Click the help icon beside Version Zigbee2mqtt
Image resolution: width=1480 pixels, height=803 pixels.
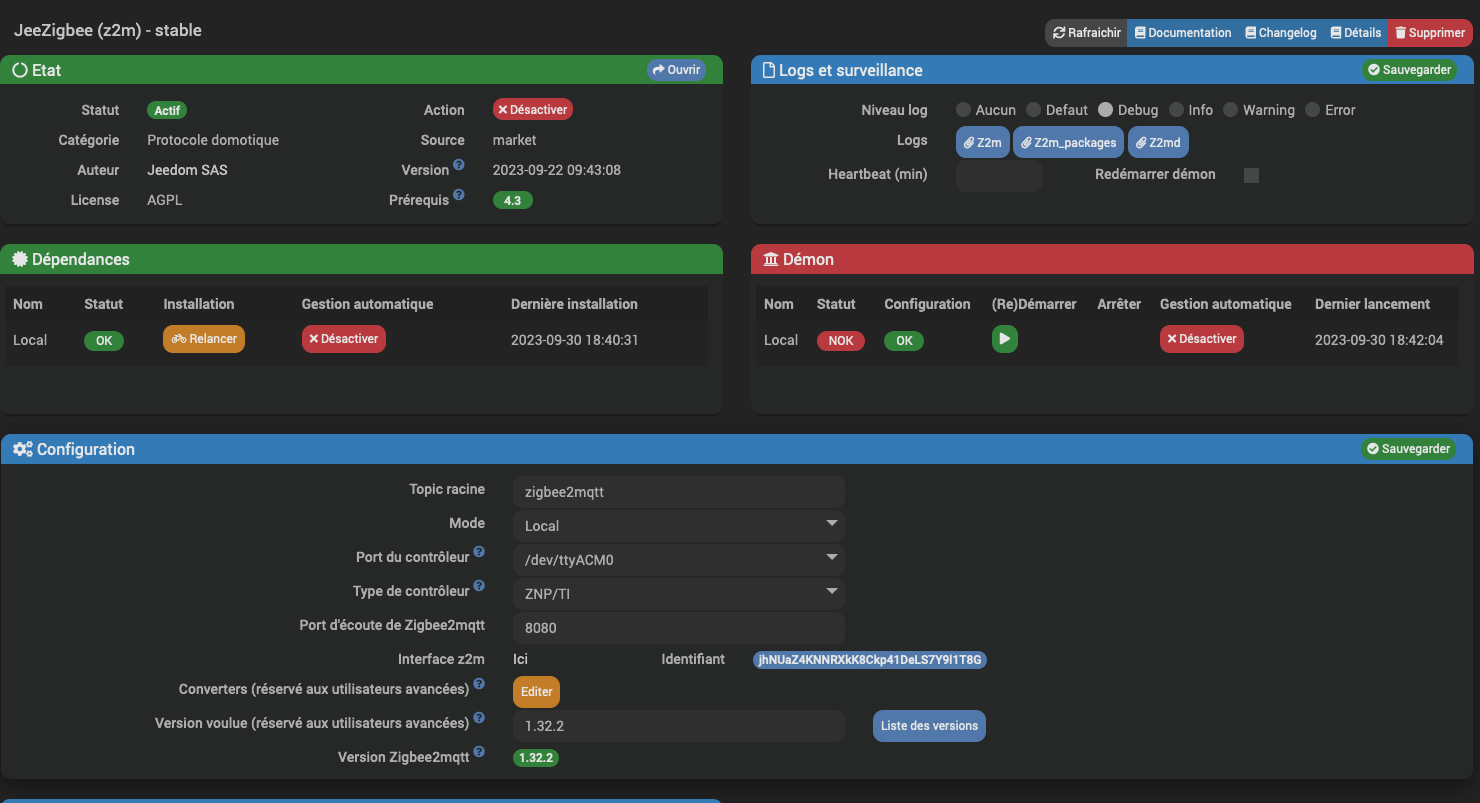click(x=479, y=752)
